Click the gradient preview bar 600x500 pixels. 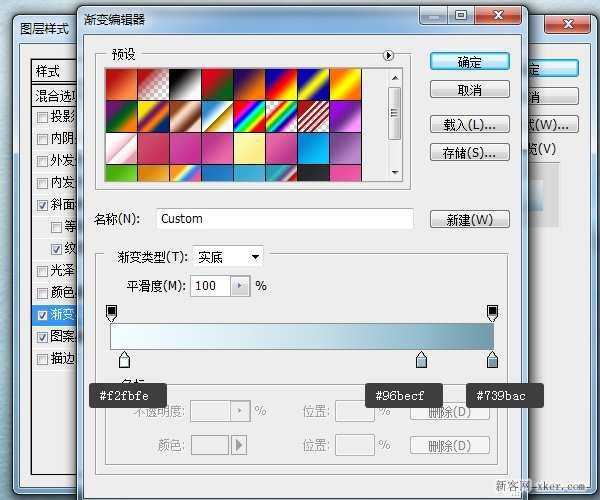pyautogui.click(x=302, y=336)
